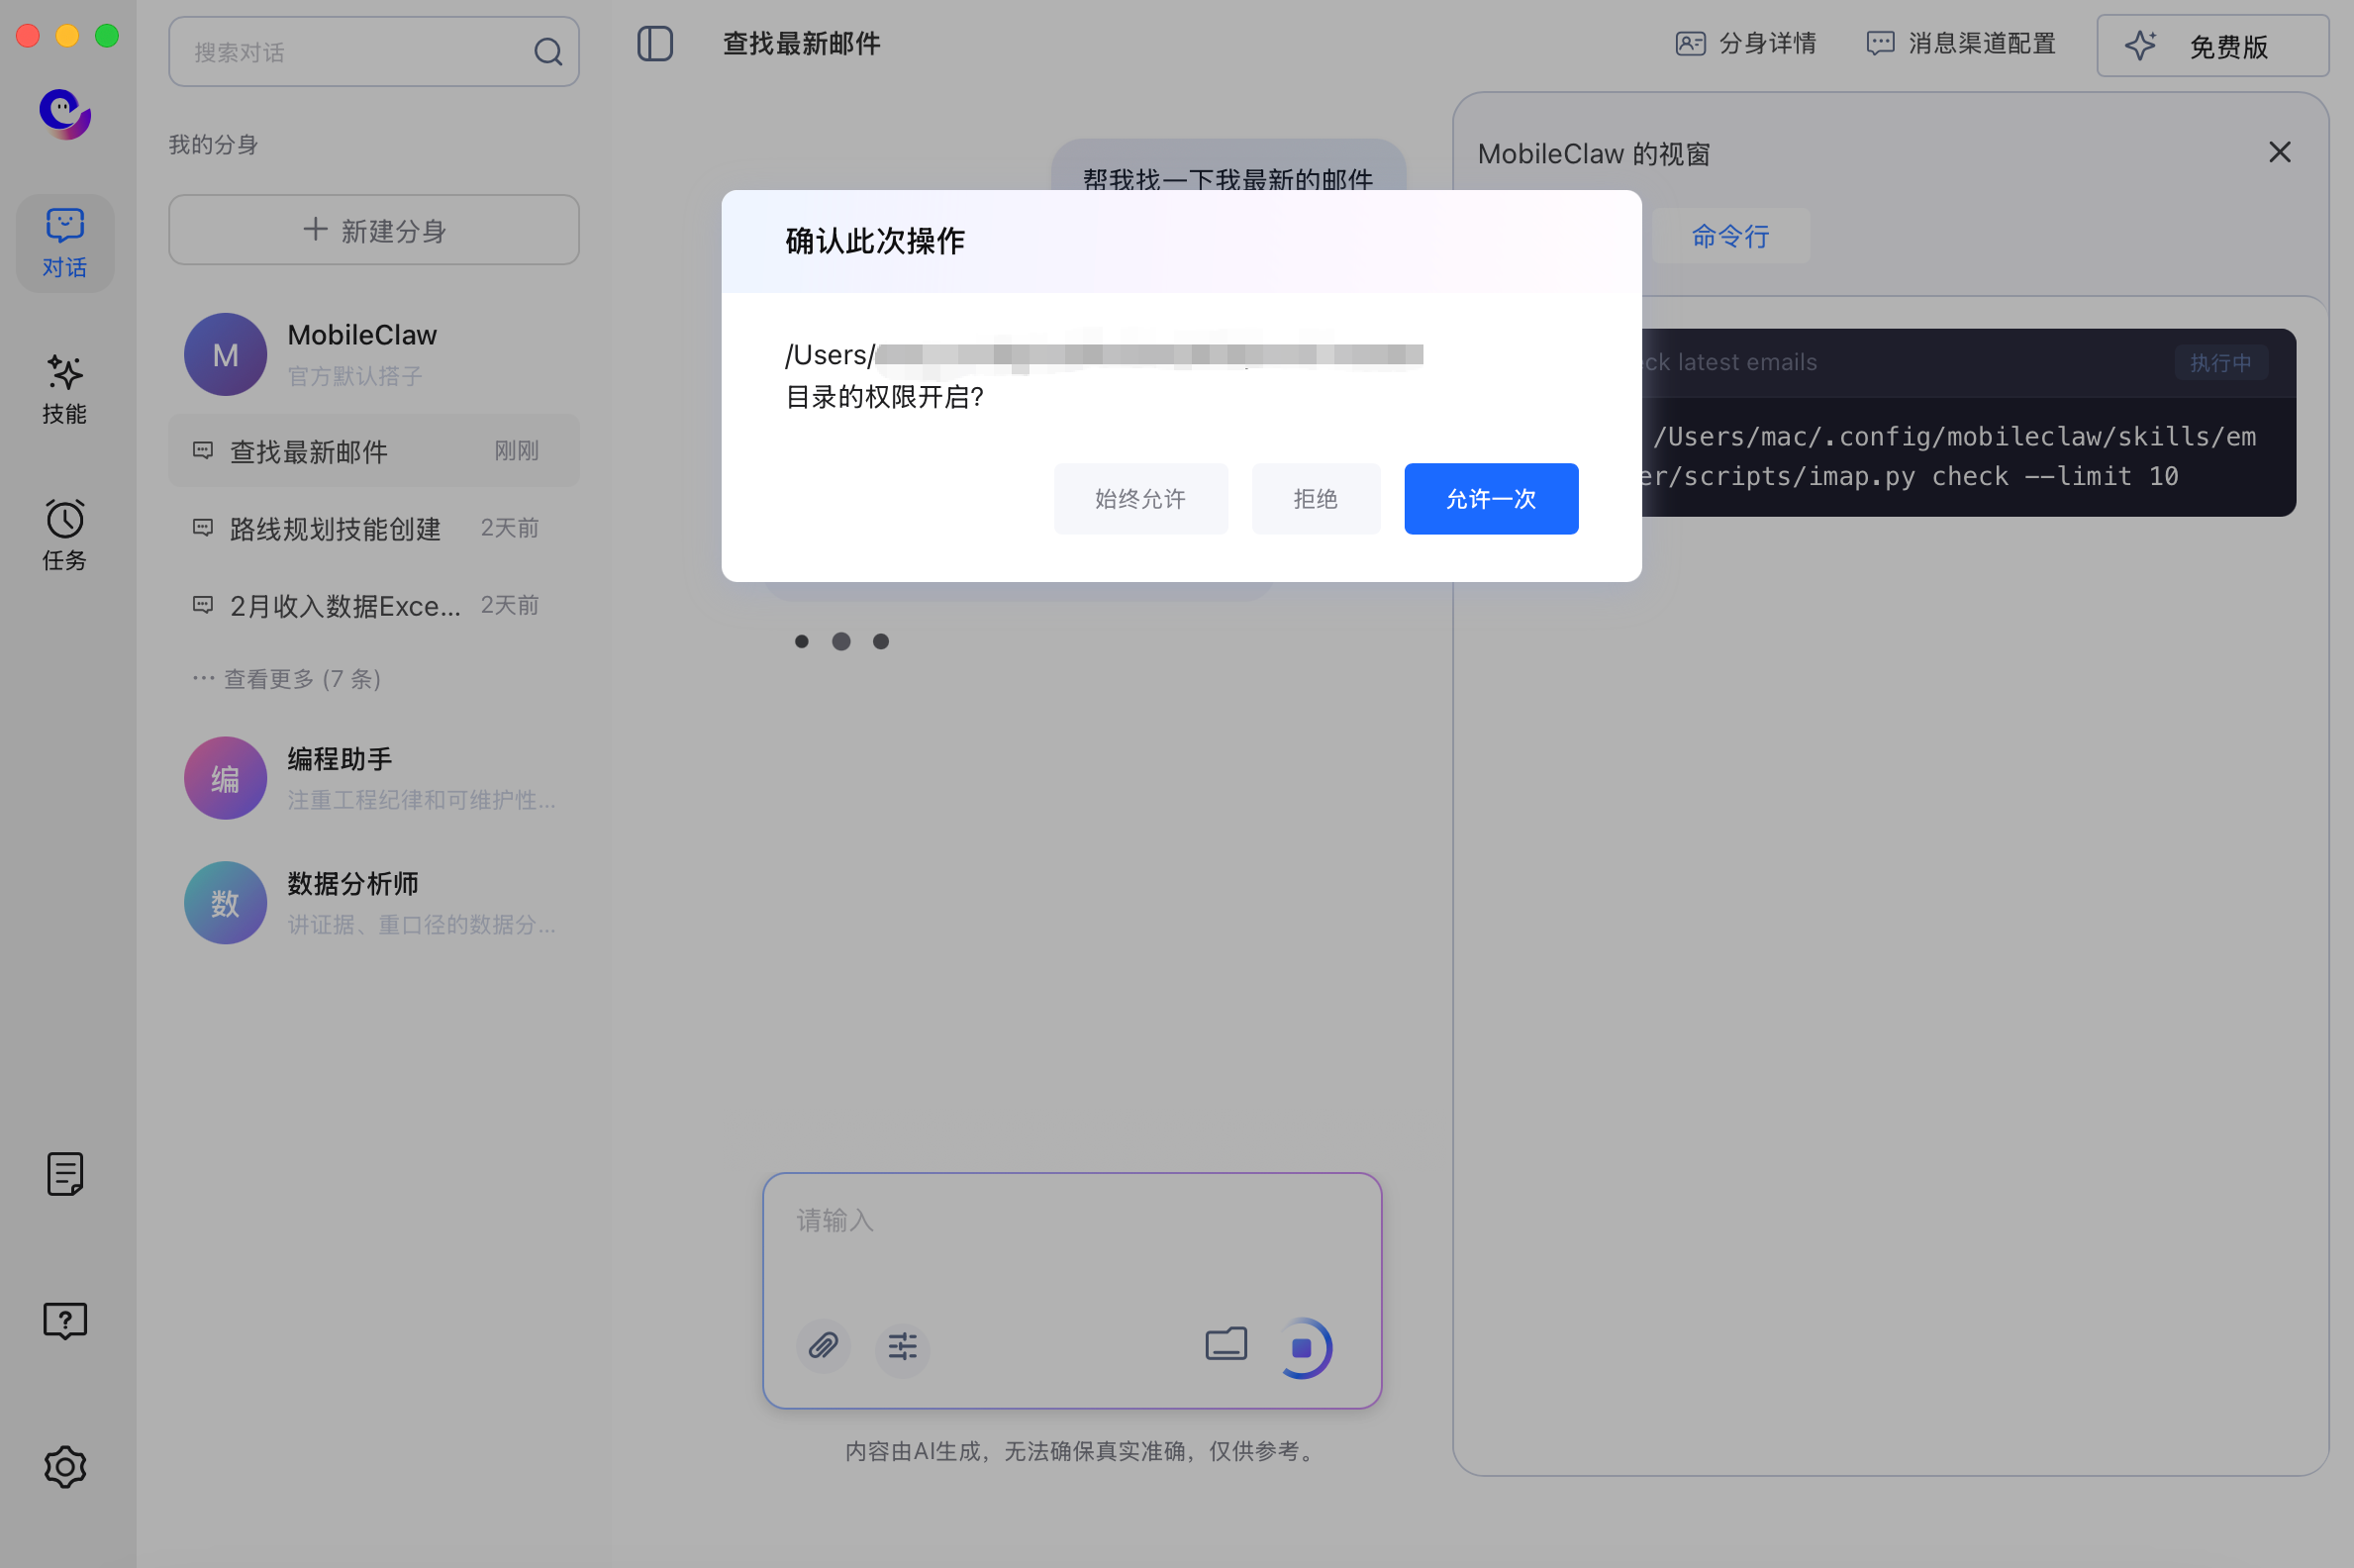Click the 新建分身 button
The width and height of the screenshot is (2354, 1568).
(374, 230)
